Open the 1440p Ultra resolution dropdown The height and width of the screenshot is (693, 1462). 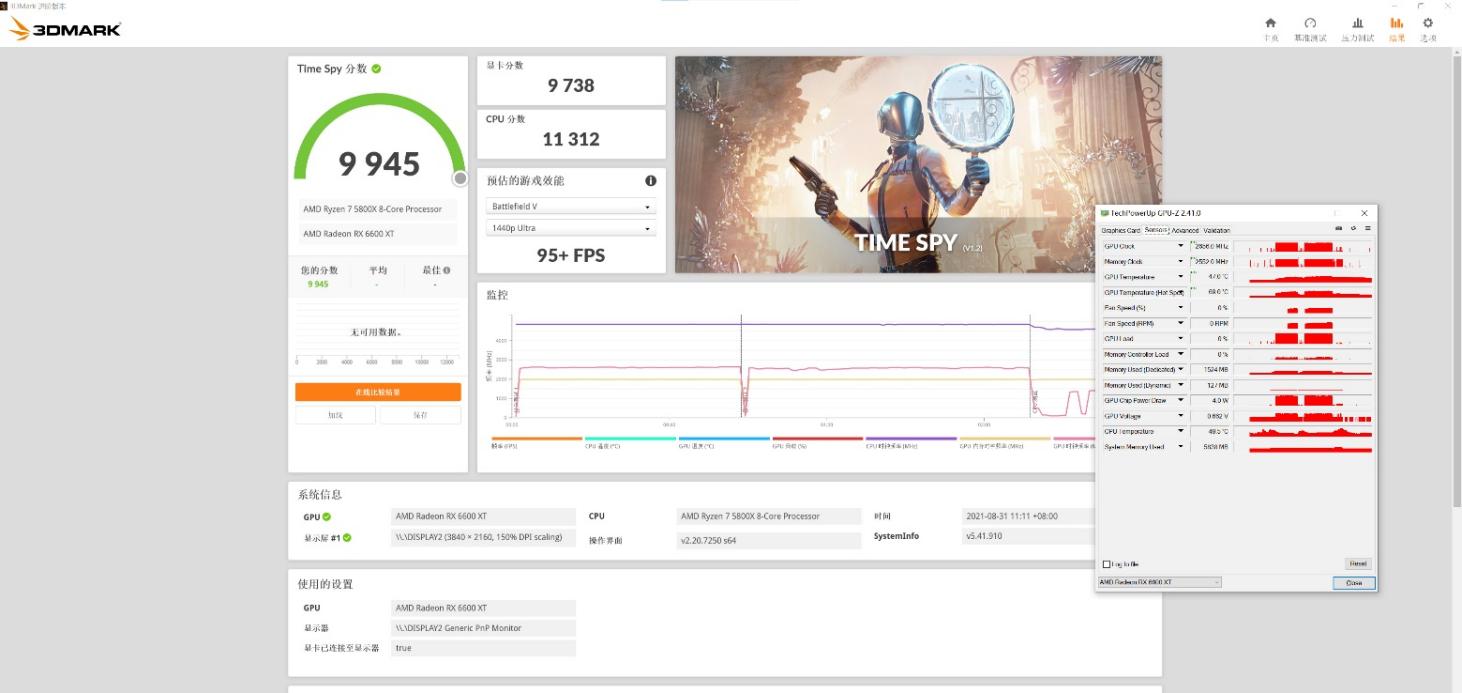(571, 229)
